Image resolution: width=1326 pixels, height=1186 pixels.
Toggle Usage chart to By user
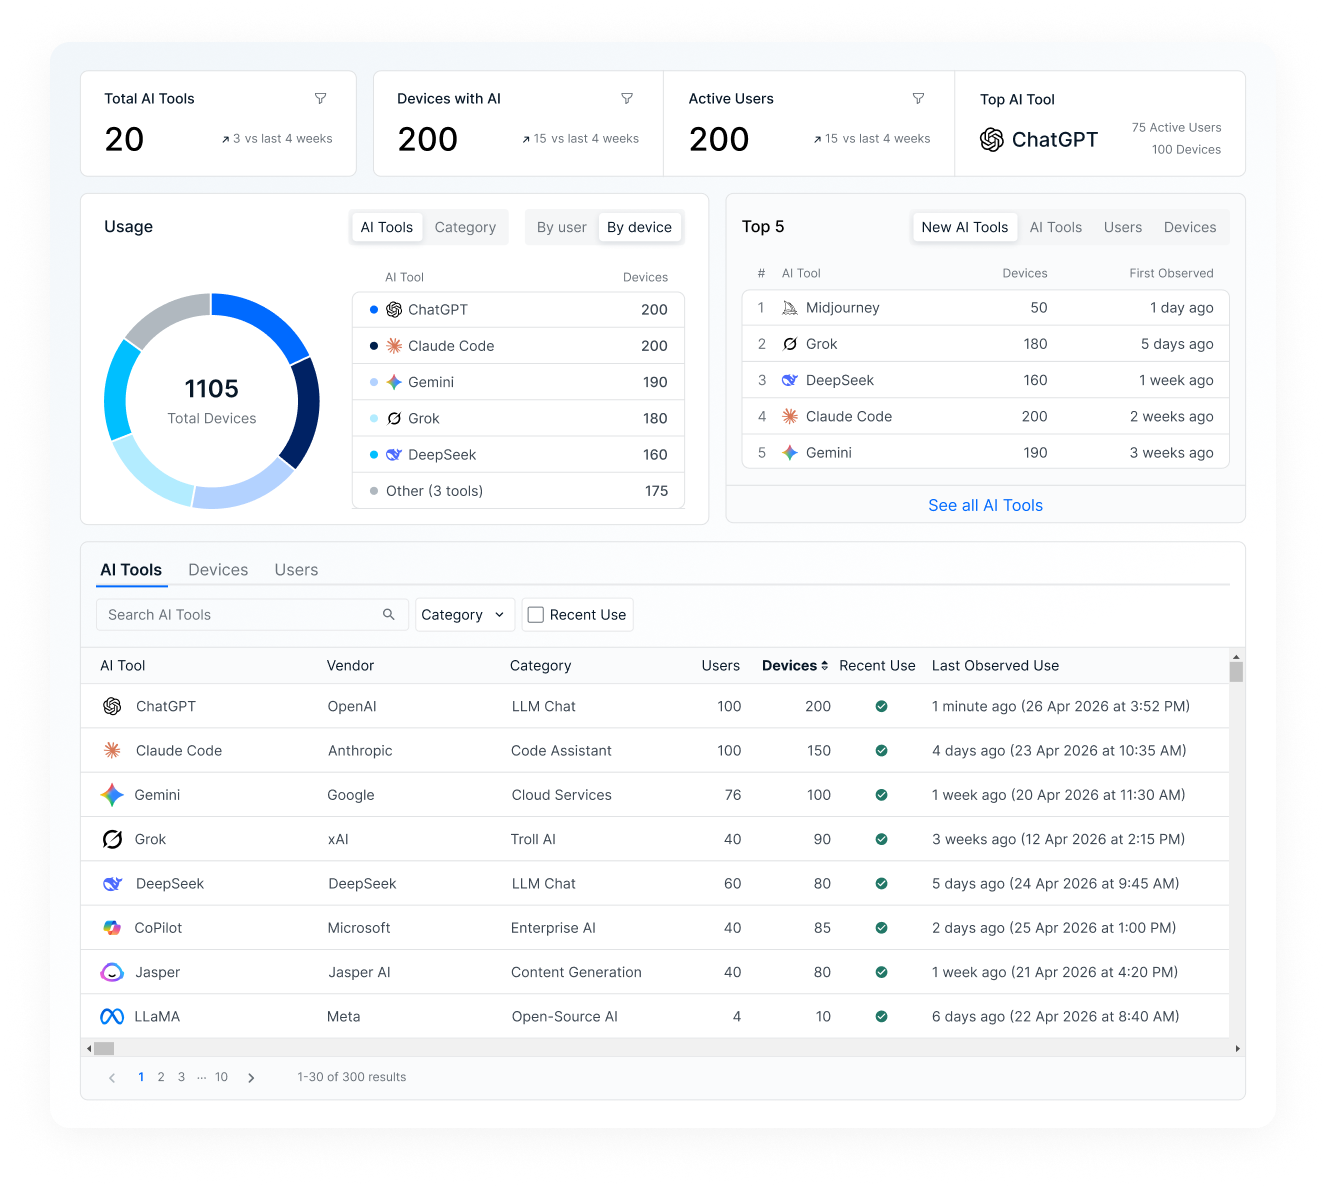click(x=562, y=227)
